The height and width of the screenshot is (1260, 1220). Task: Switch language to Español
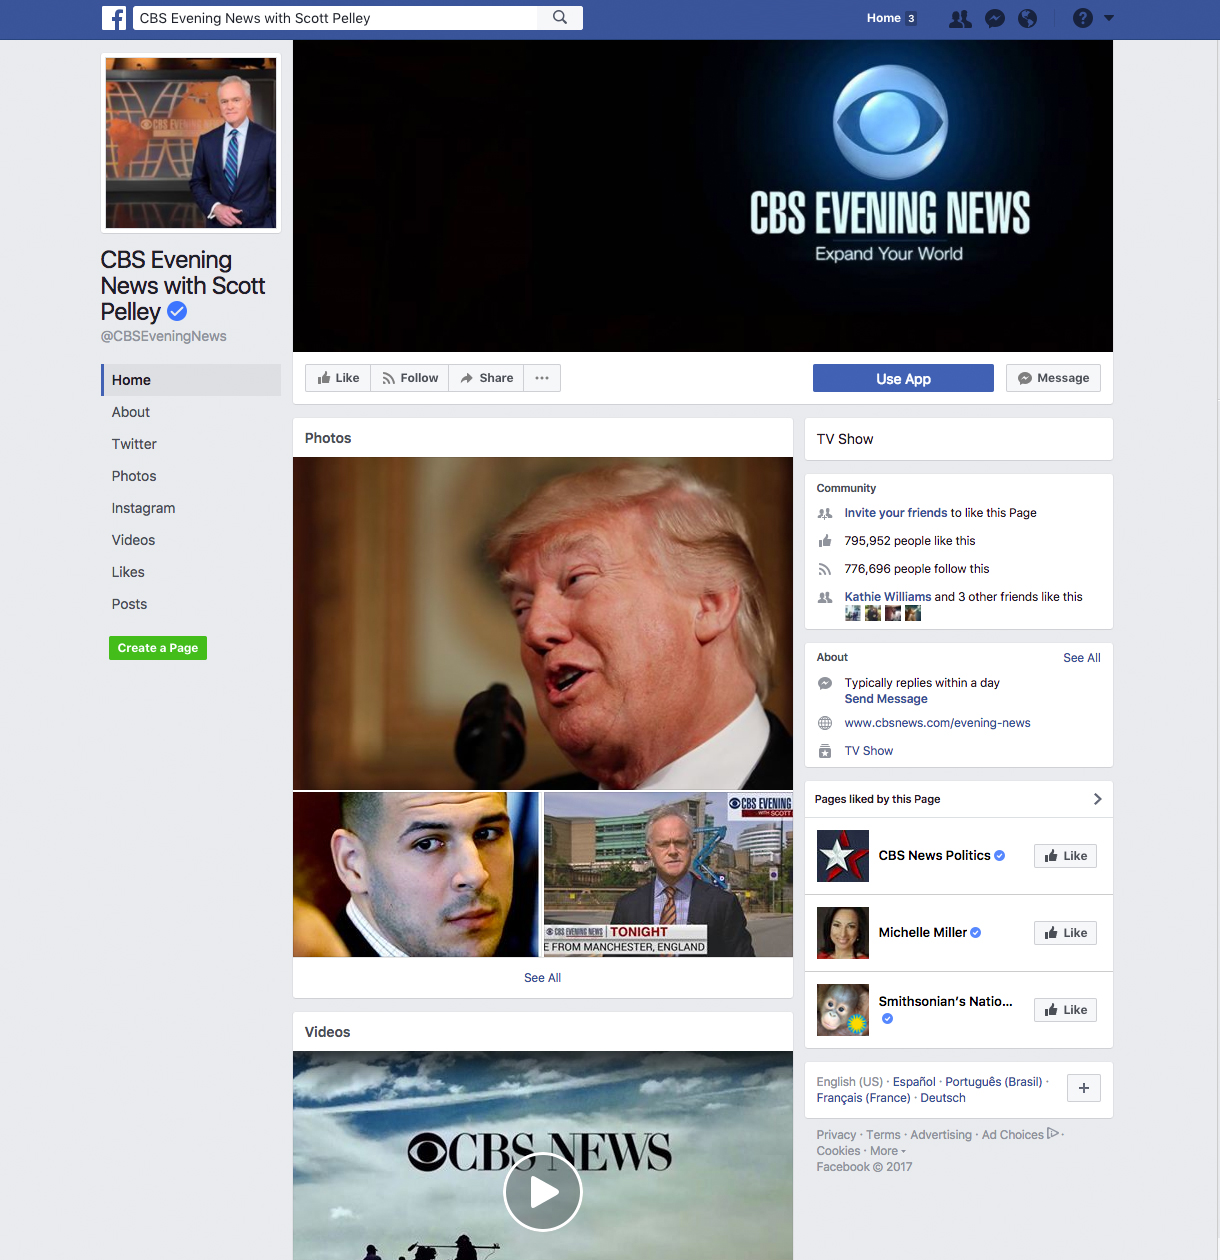pyautogui.click(x=914, y=1082)
